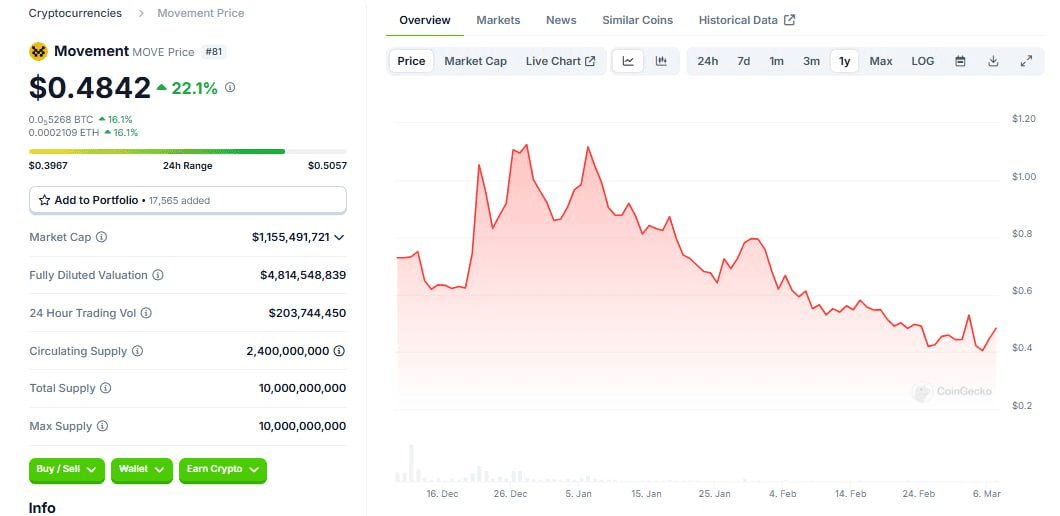The image size is (1060, 516).
Task: Select the 3m time range
Action: click(x=811, y=61)
